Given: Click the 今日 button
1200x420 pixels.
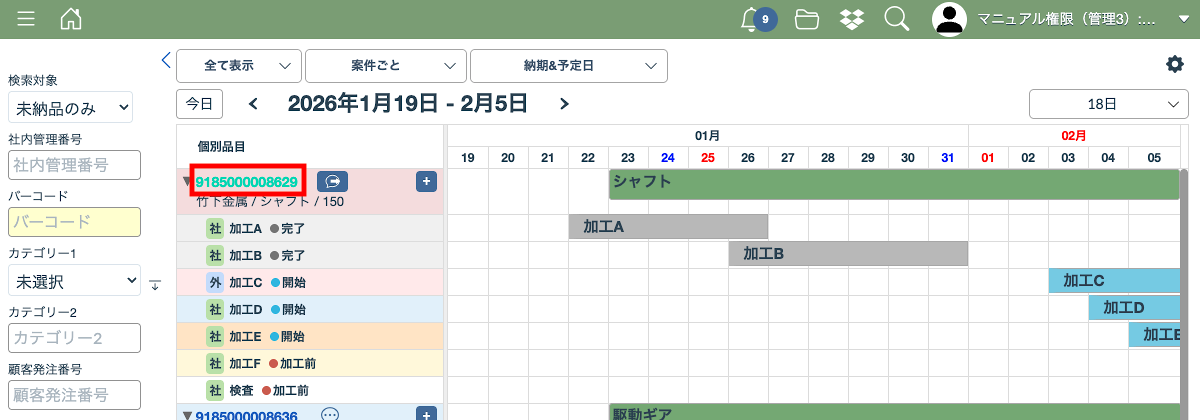Looking at the screenshot, I should tap(199, 103).
